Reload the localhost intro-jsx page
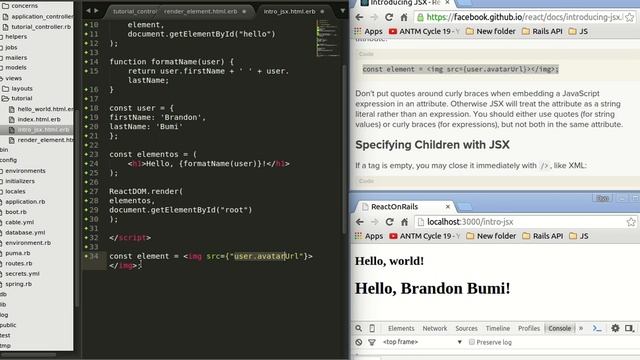 point(389,222)
